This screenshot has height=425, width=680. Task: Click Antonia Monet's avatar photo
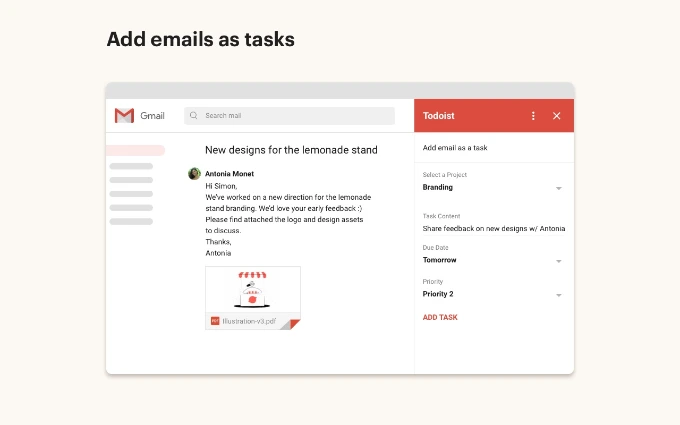[194, 173]
